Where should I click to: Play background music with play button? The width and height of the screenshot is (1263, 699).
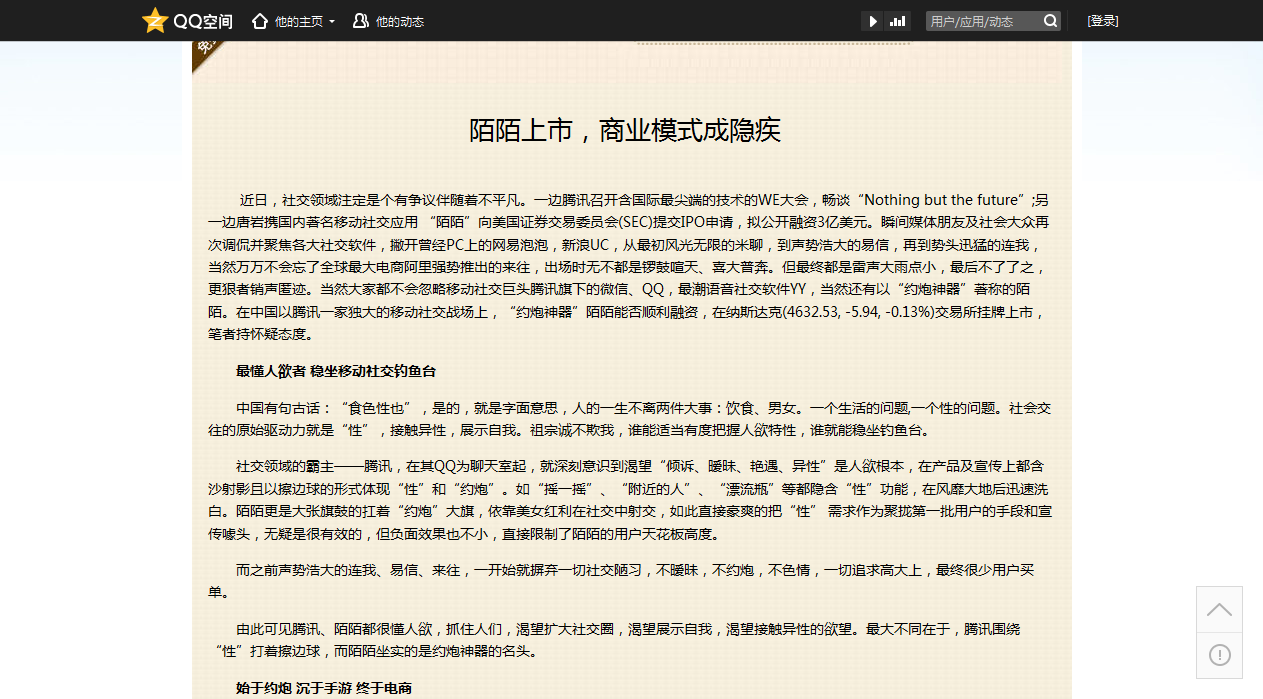[x=873, y=21]
